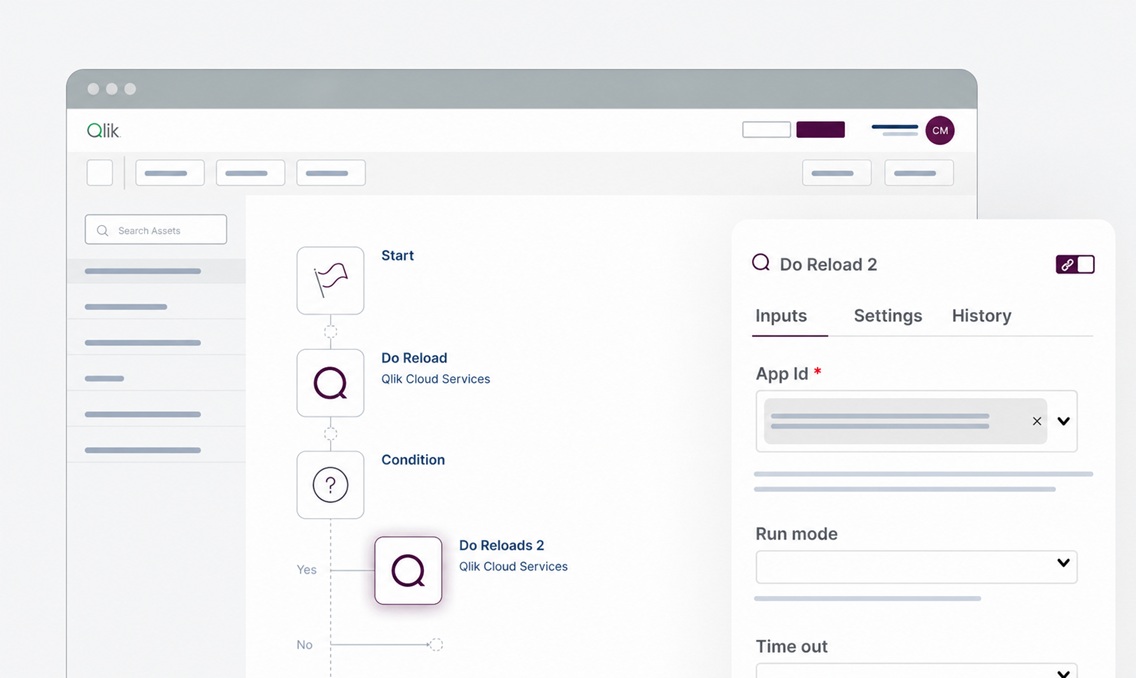Select the Start flag block
This screenshot has height=678, width=1136.
coord(330,280)
